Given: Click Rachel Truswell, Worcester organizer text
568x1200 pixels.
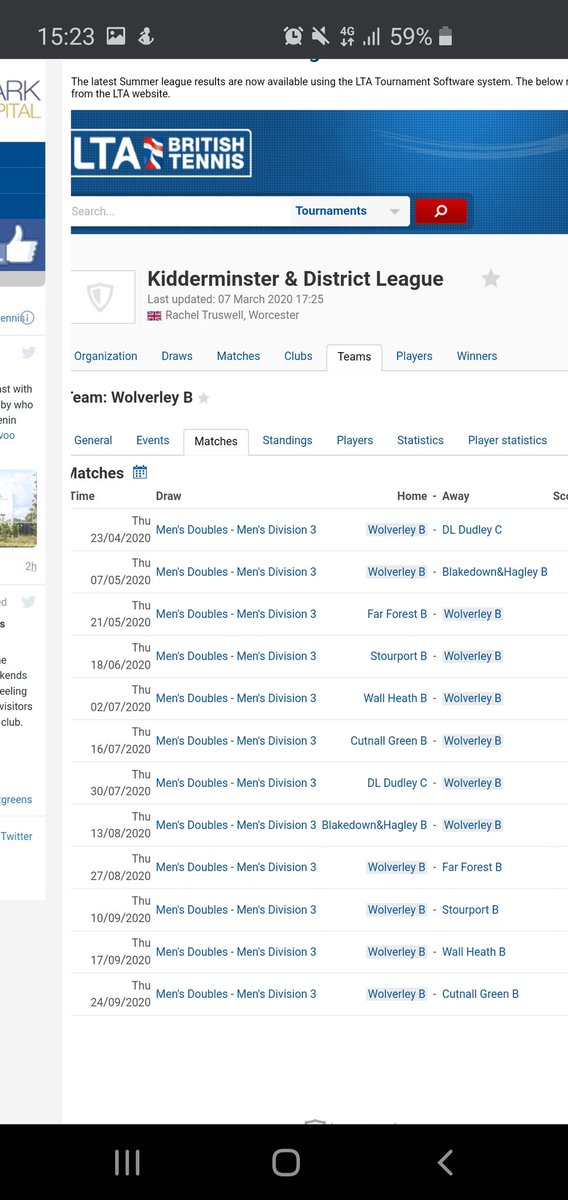Looking at the screenshot, I should pos(232,315).
